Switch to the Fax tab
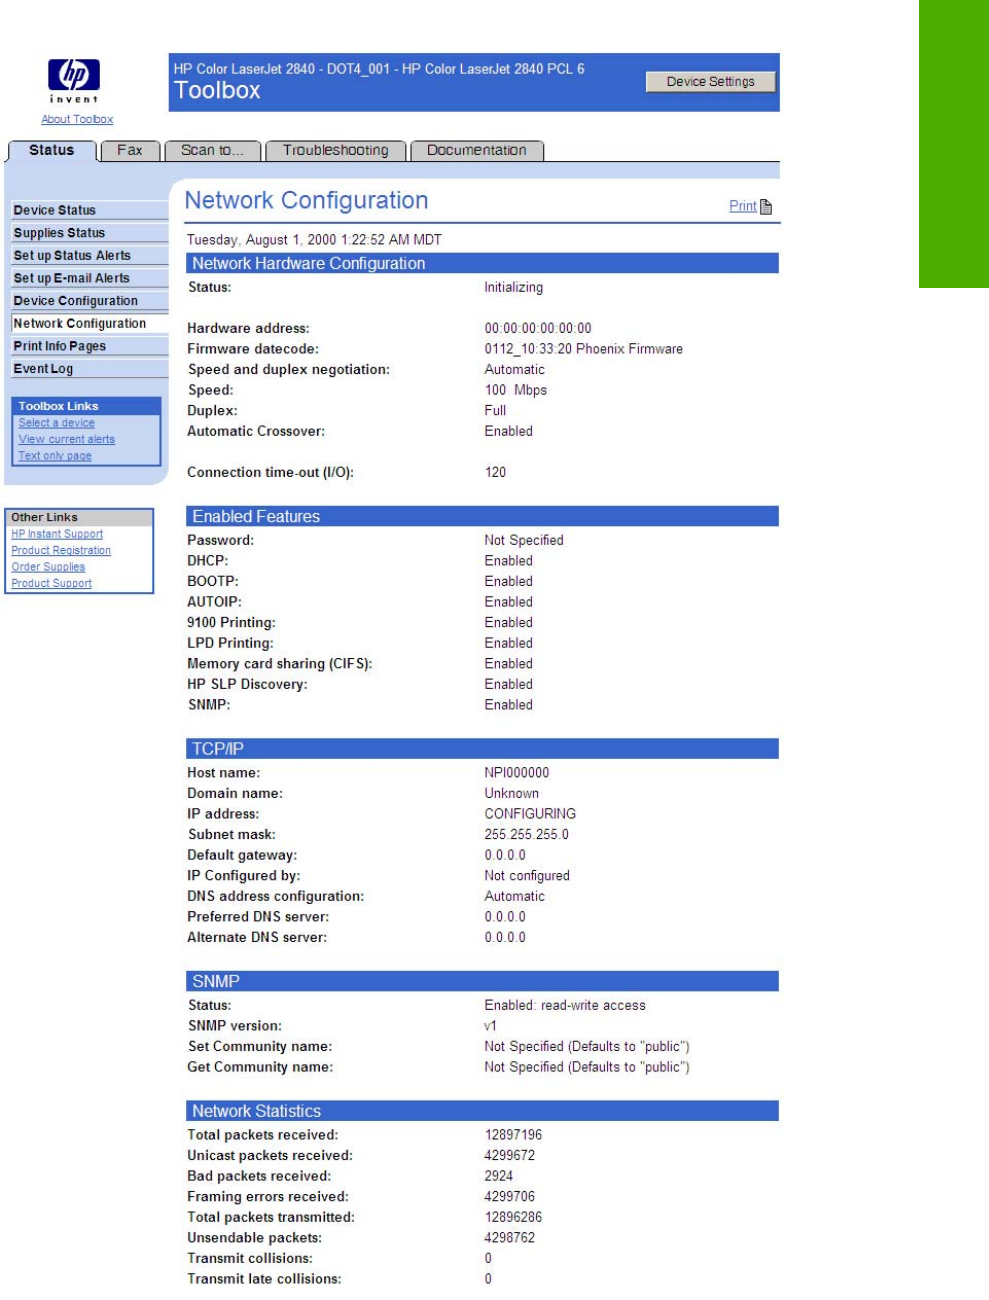Image resolution: width=989 pixels, height=1300 pixels. coord(129,151)
